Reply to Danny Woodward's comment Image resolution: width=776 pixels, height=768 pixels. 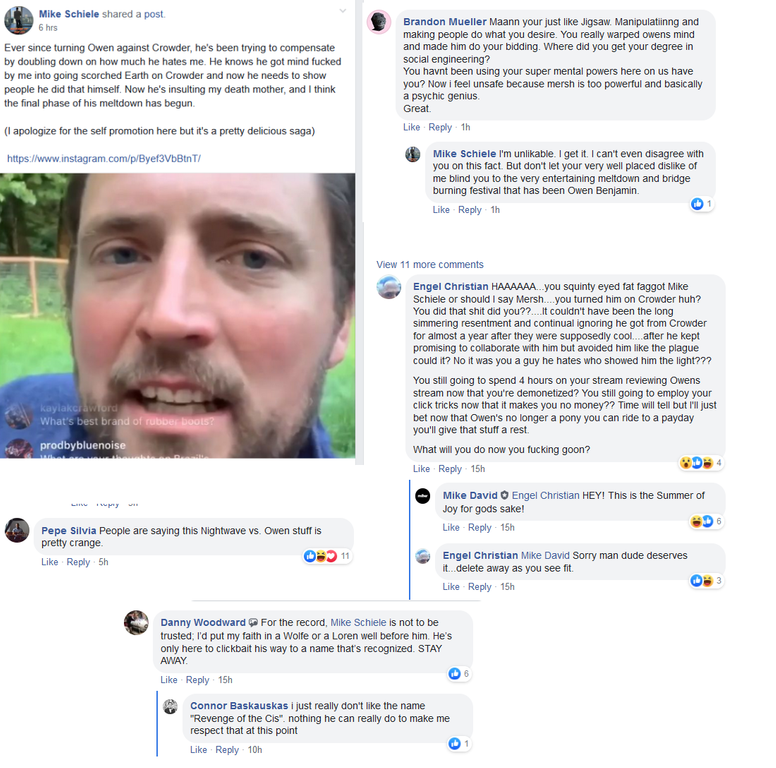[x=197, y=680]
